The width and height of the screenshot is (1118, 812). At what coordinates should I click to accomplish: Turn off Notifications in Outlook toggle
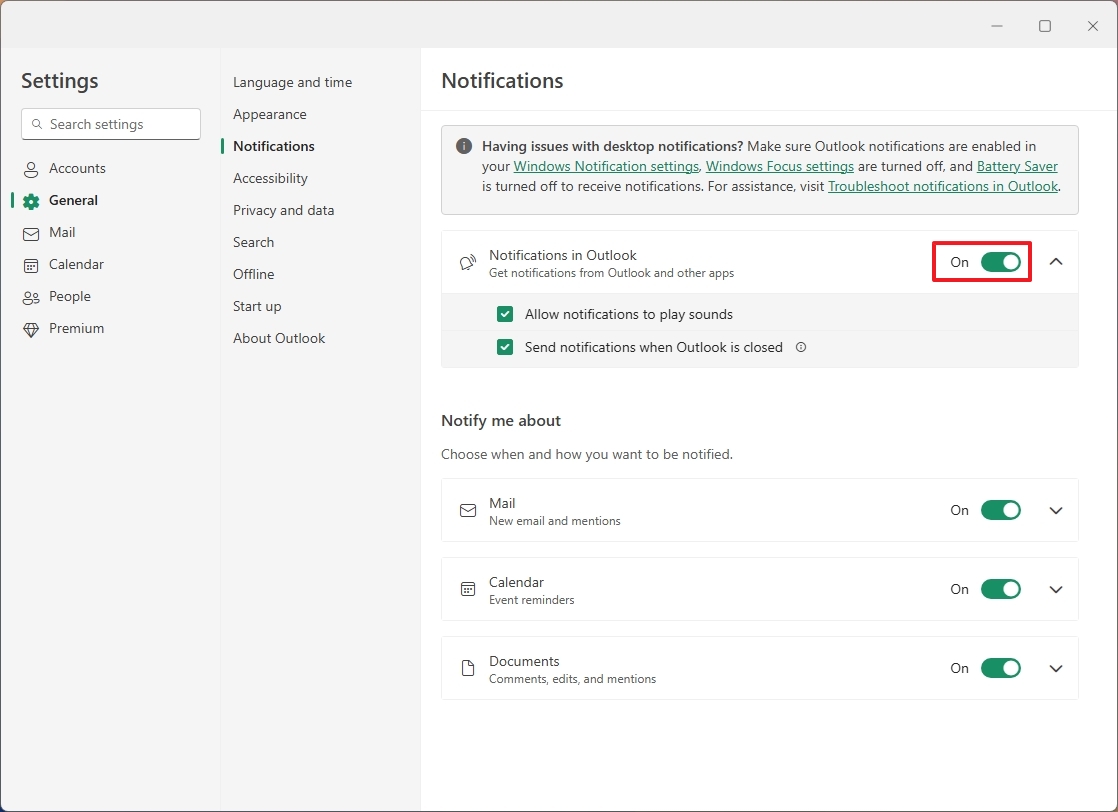1000,262
